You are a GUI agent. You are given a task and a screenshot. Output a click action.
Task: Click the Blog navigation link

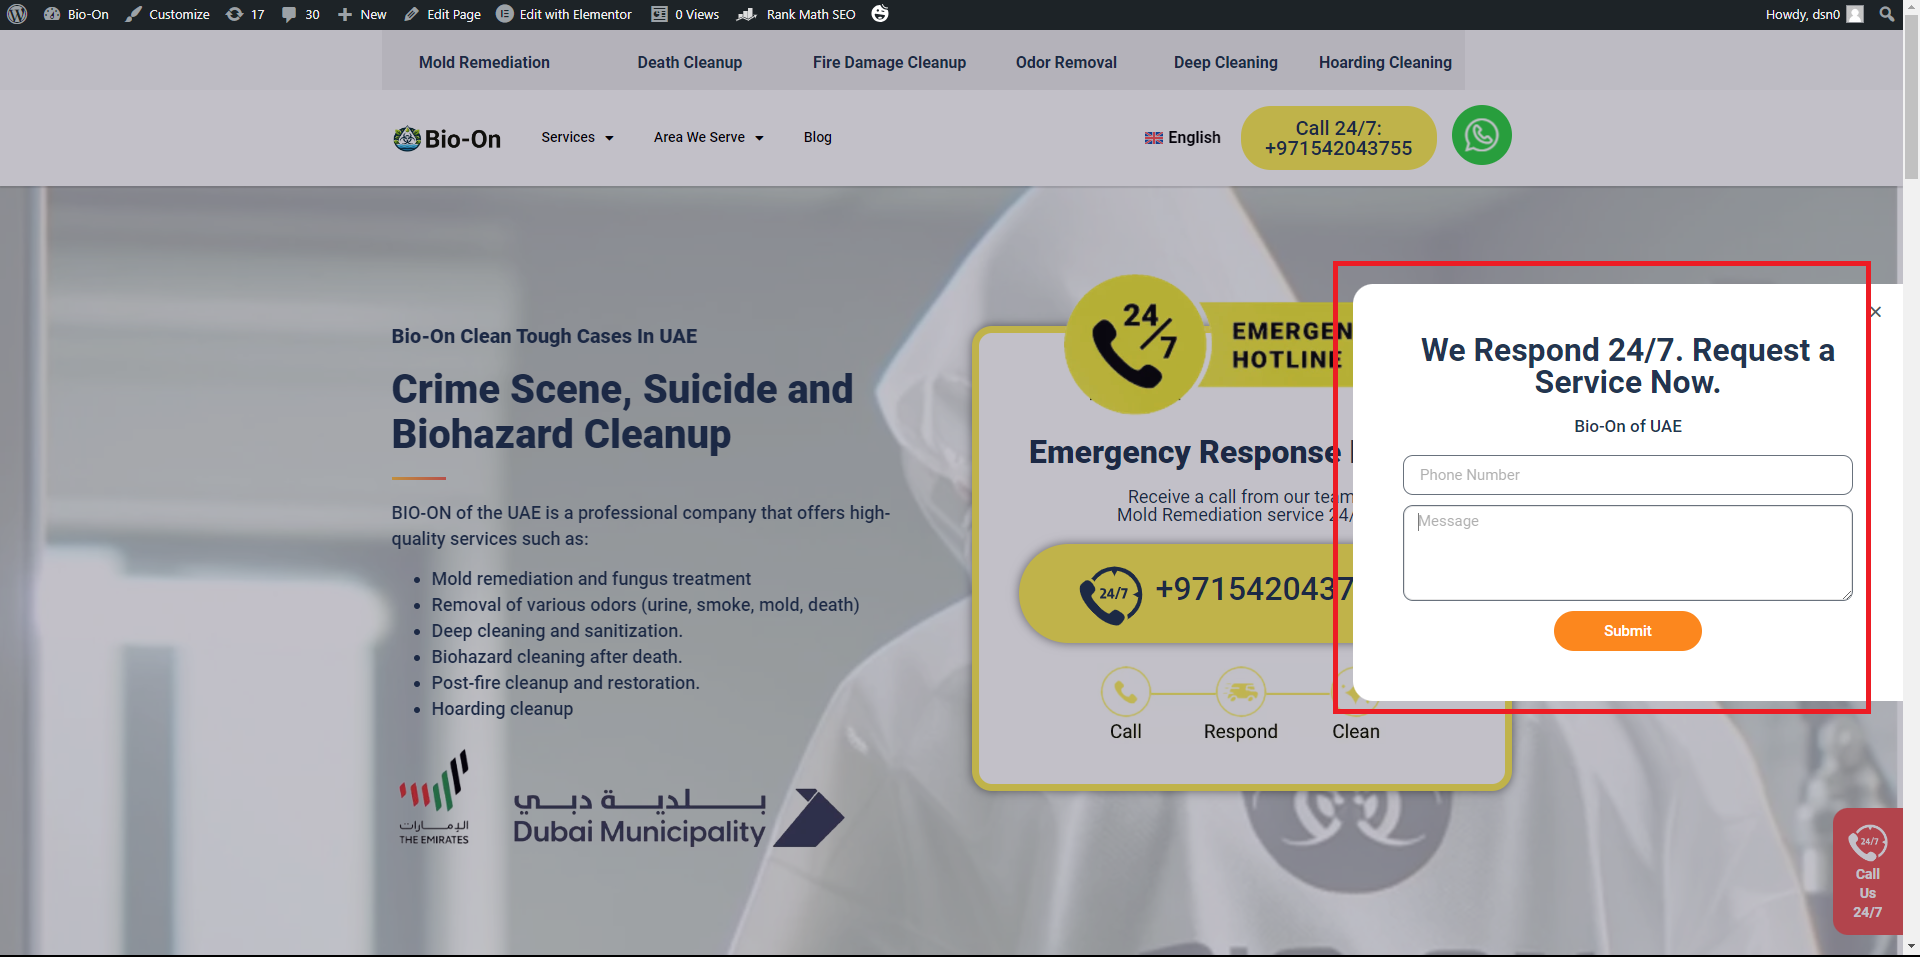(x=817, y=137)
